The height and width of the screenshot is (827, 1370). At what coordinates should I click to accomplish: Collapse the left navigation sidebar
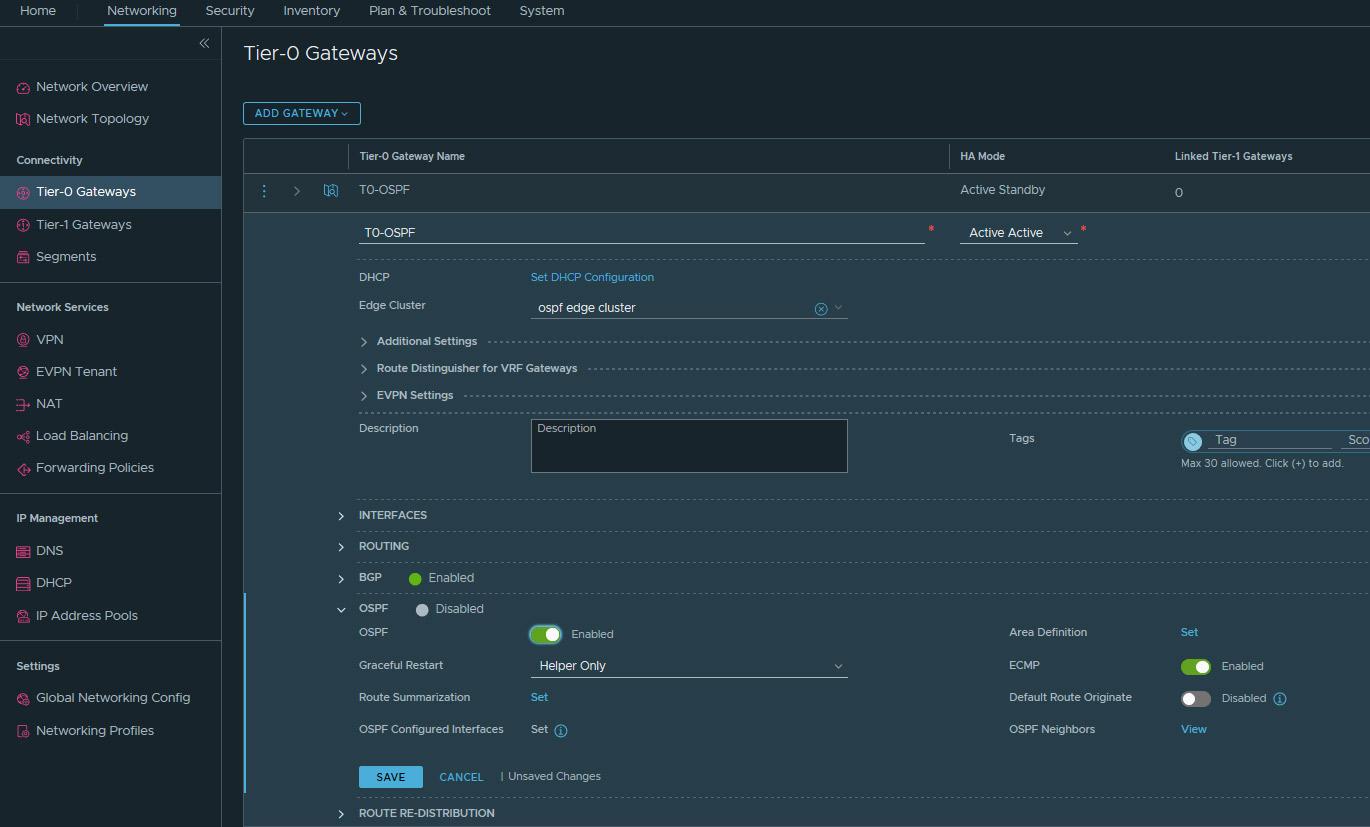204,43
